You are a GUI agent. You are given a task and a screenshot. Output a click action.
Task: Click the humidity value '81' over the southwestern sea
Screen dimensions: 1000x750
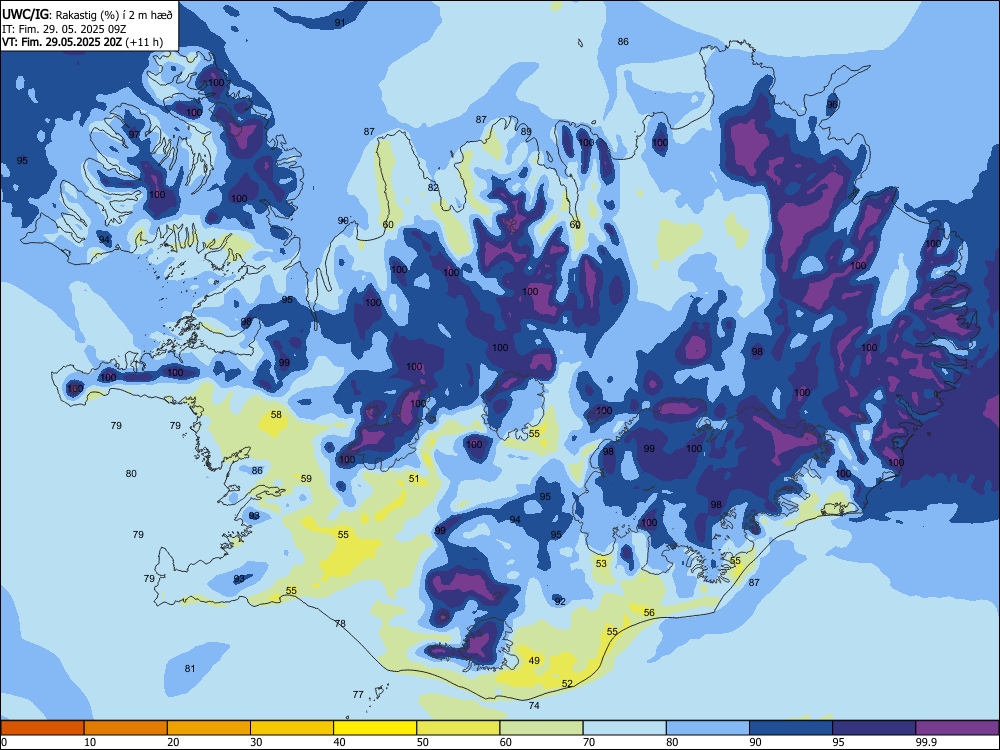click(x=189, y=668)
